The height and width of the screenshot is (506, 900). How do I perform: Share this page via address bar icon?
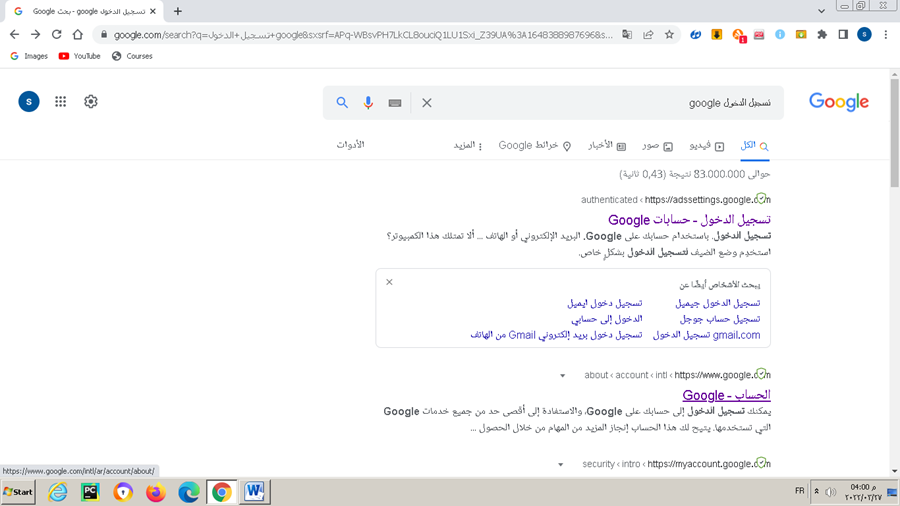pos(648,34)
